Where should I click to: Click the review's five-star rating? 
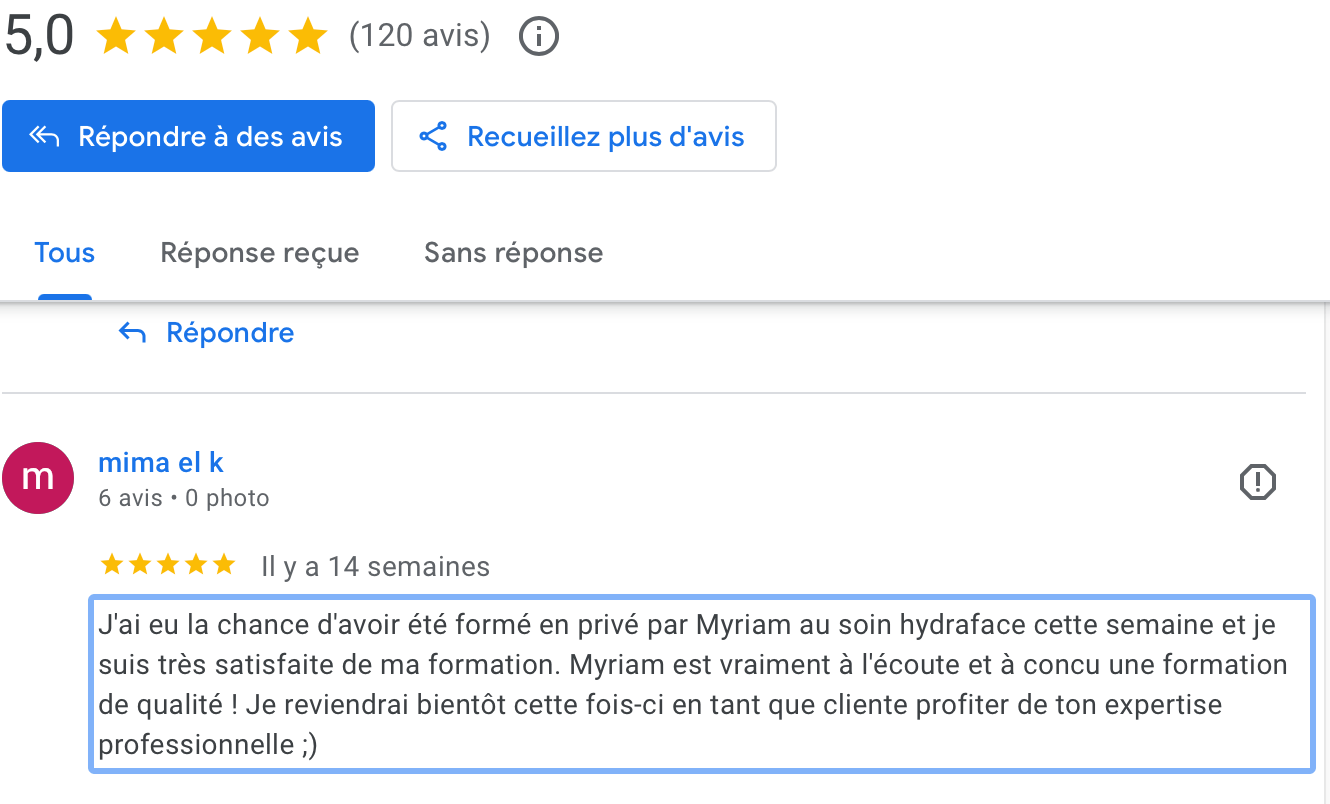[x=168, y=566]
